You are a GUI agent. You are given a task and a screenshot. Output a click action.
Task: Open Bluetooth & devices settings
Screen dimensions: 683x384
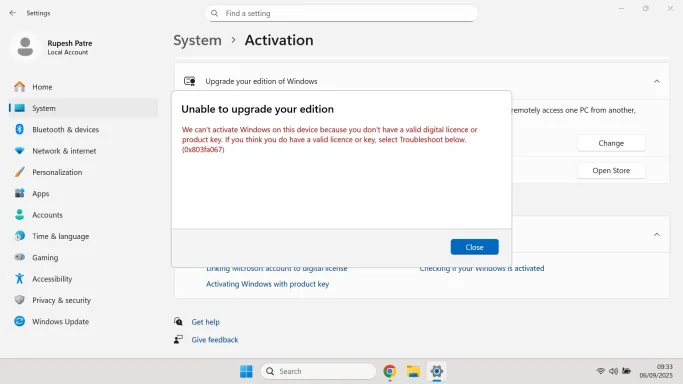click(x=83, y=129)
